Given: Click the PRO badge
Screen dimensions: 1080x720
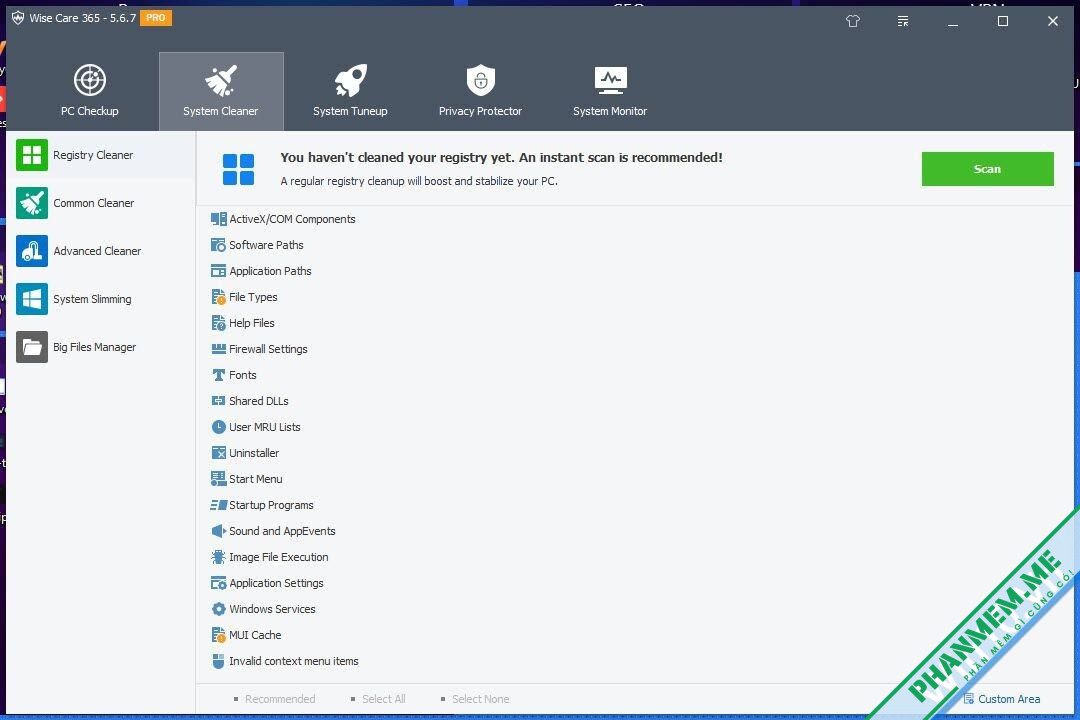Looking at the screenshot, I should [x=156, y=18].
